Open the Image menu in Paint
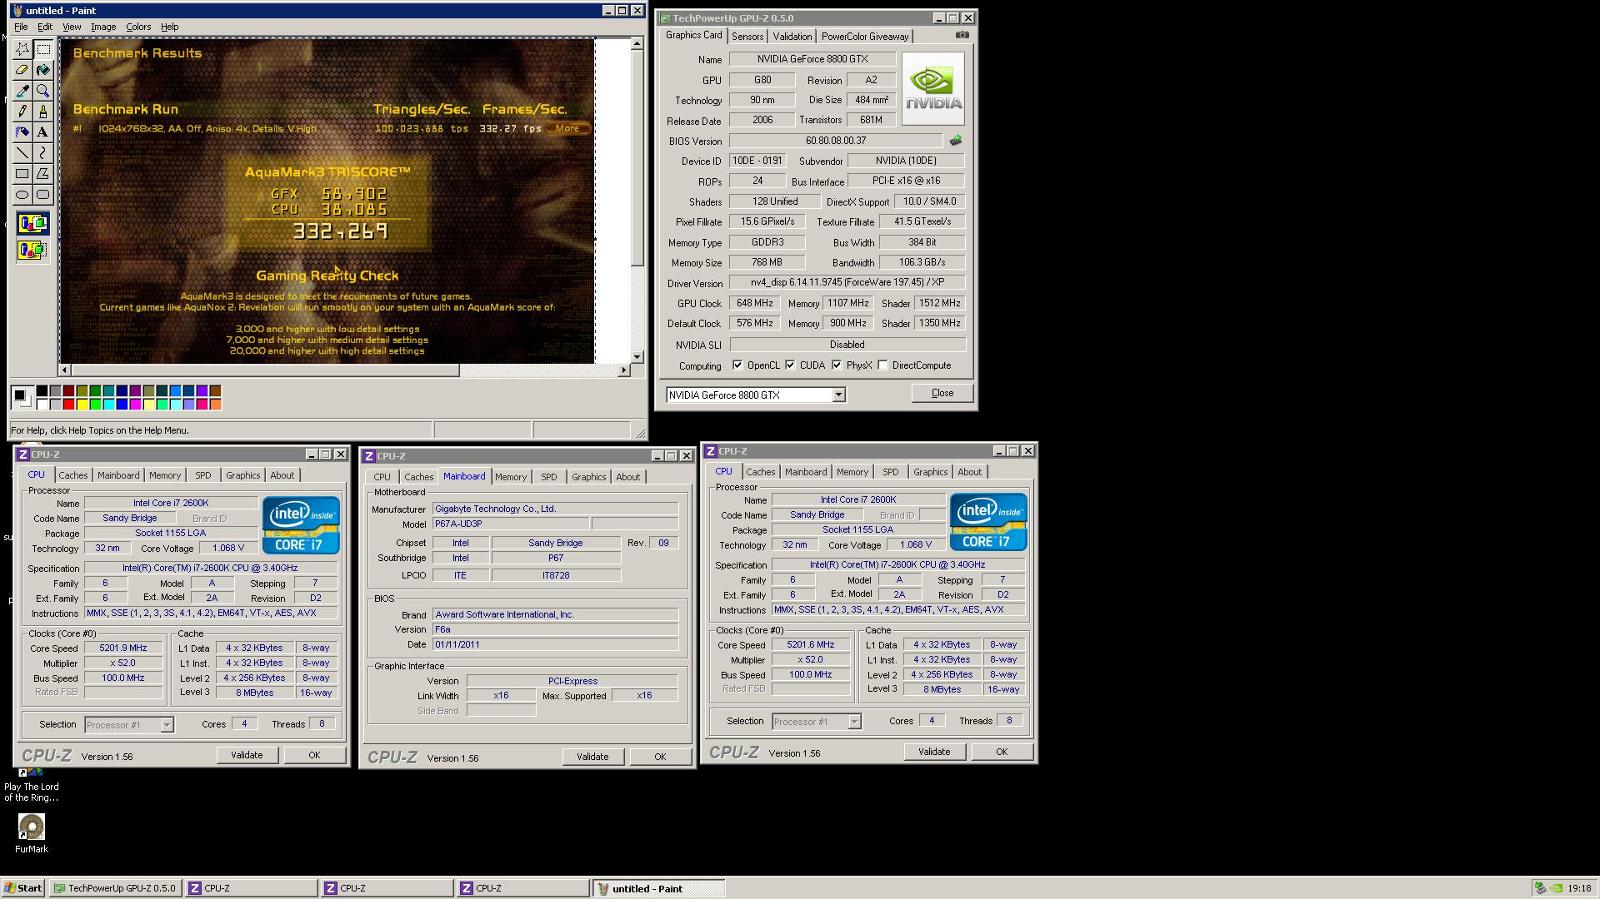Screen dimensions: 1600x899 [x=103, y=27]
